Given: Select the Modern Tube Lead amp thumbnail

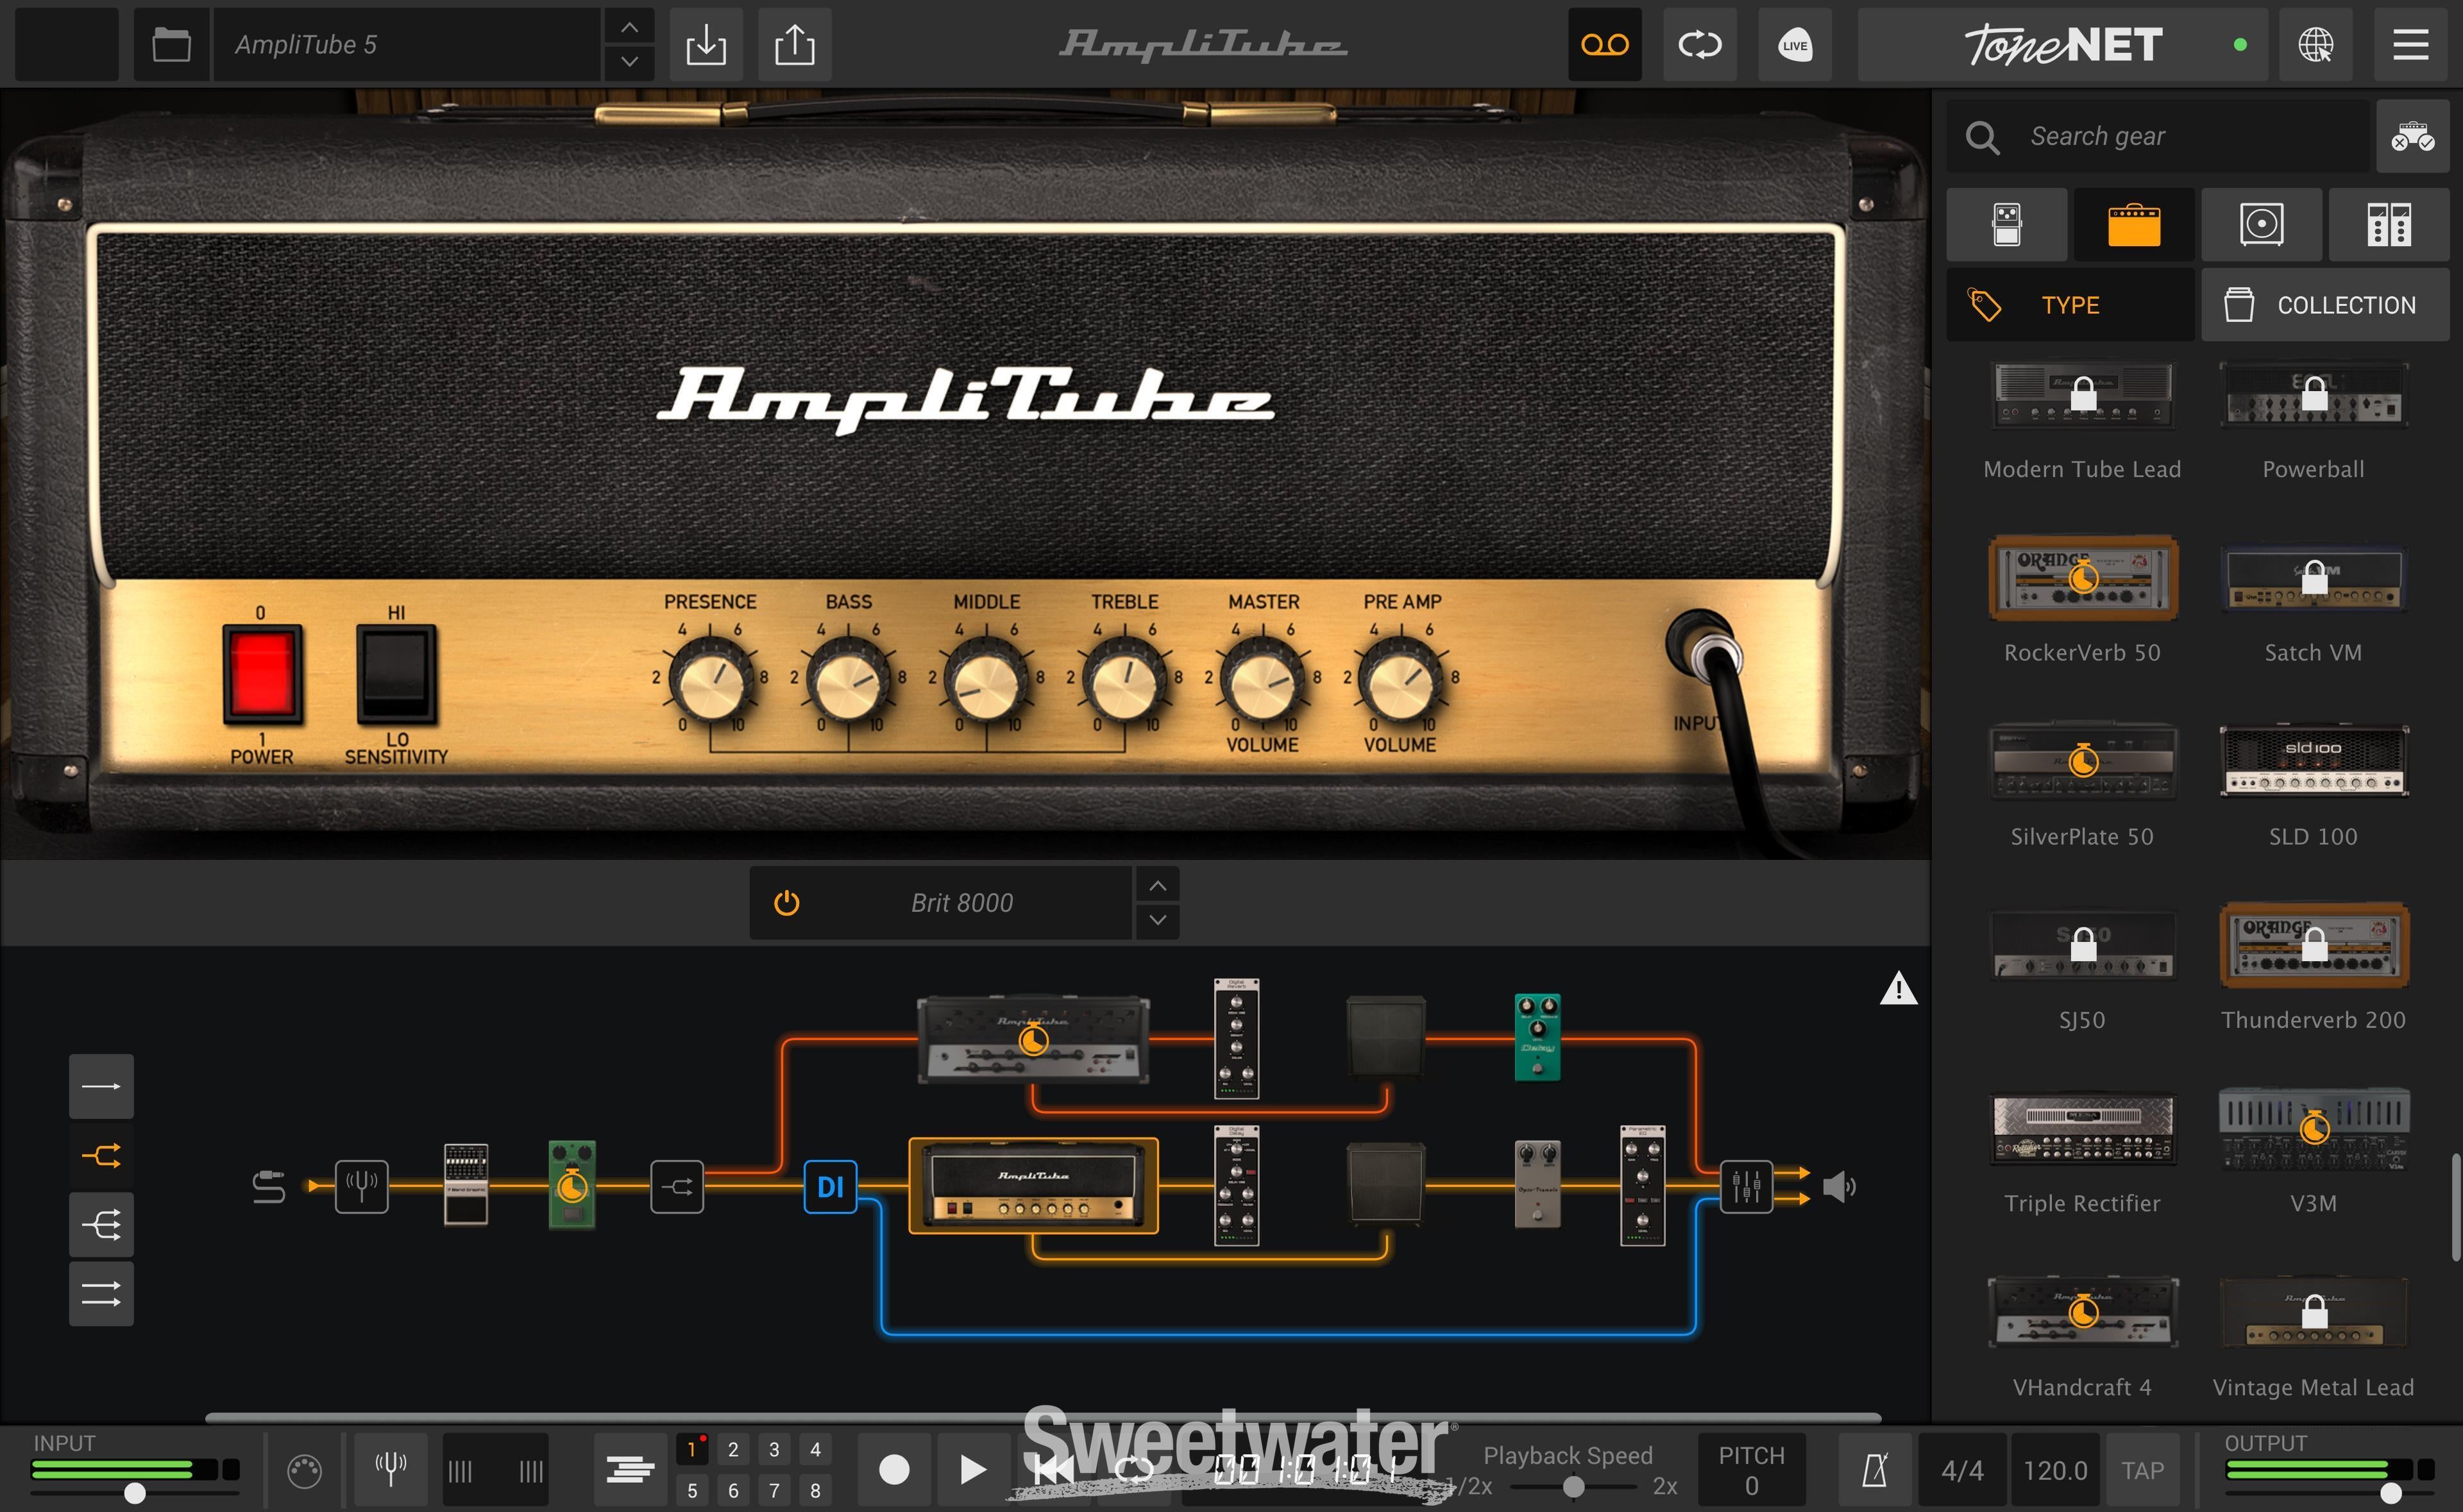Looking at the screenshot, I should pyautogui.click(x=2082, y=395).
